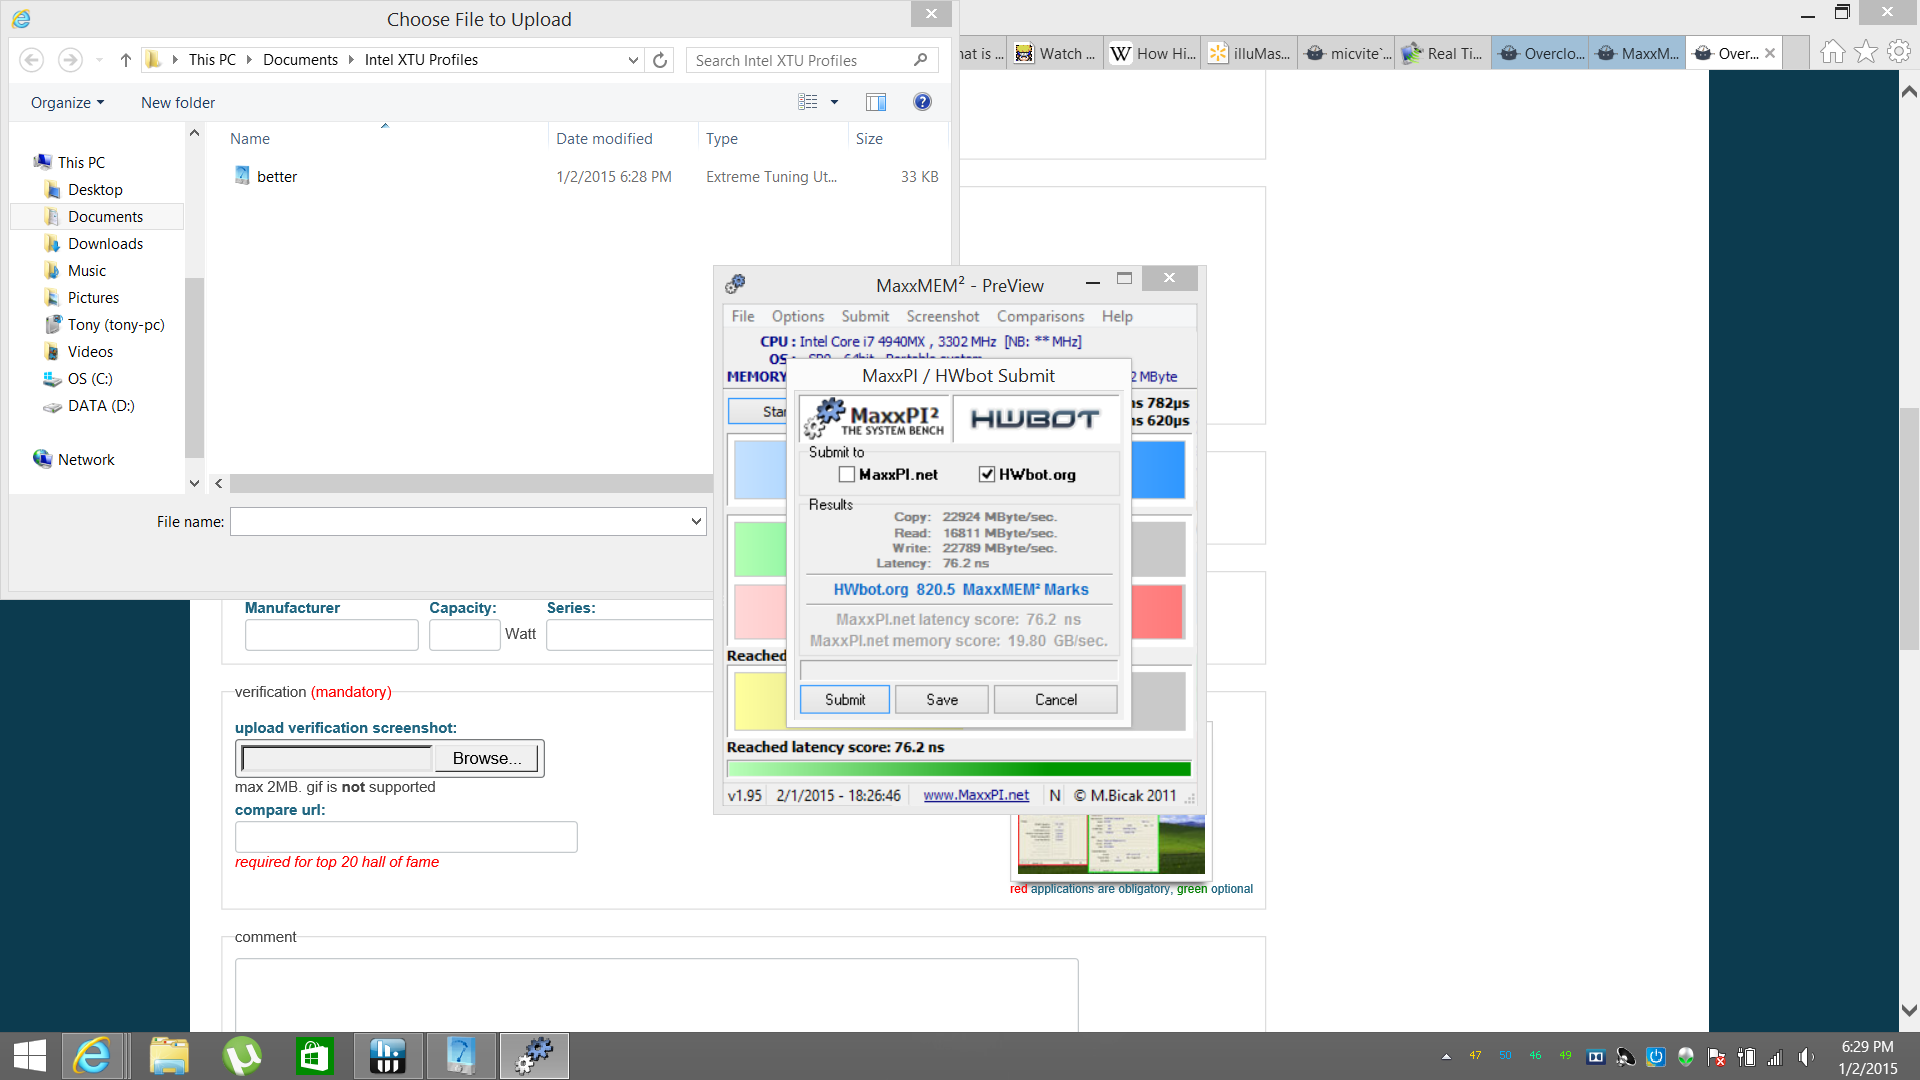Open view options dropdown arrow
Image resolution: width=1920 pixels, height=1080 pixels.
pyautogui.click(x=834, y=102)
